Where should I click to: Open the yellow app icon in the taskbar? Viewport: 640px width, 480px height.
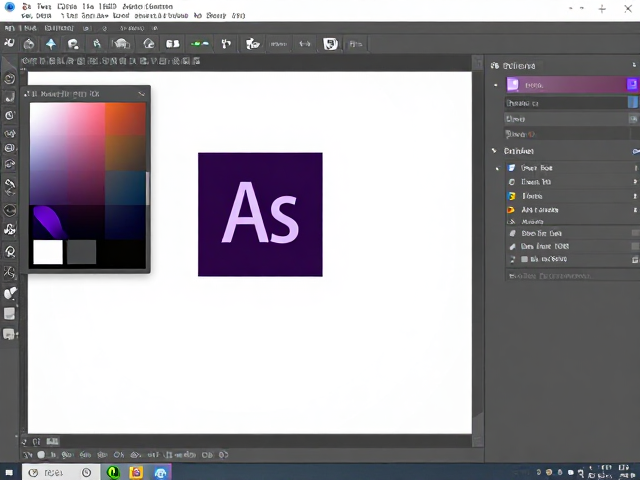tap(136, 472)
